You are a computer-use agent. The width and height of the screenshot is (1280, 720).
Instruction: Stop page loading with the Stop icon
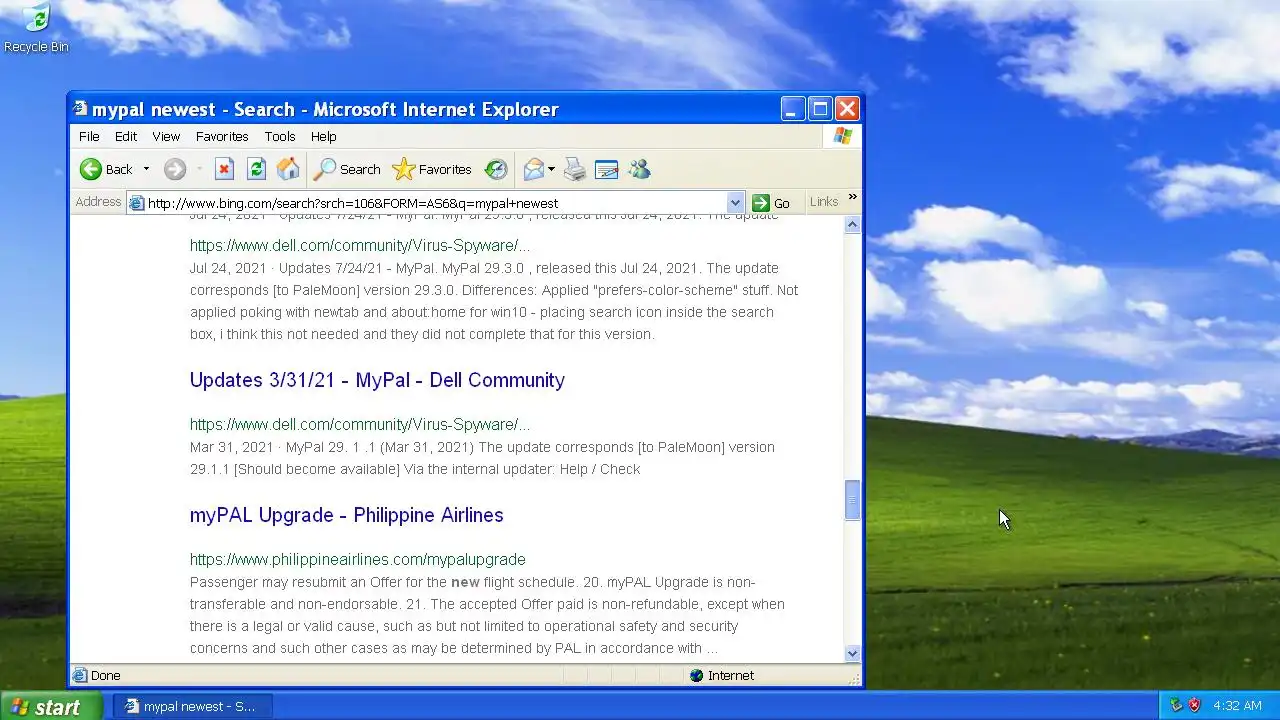[x=224, y=169]
